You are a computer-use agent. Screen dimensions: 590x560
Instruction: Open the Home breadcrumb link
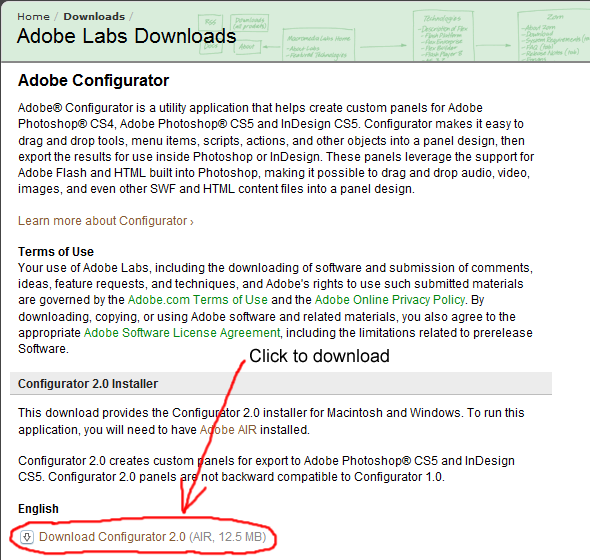pos(33,17)
